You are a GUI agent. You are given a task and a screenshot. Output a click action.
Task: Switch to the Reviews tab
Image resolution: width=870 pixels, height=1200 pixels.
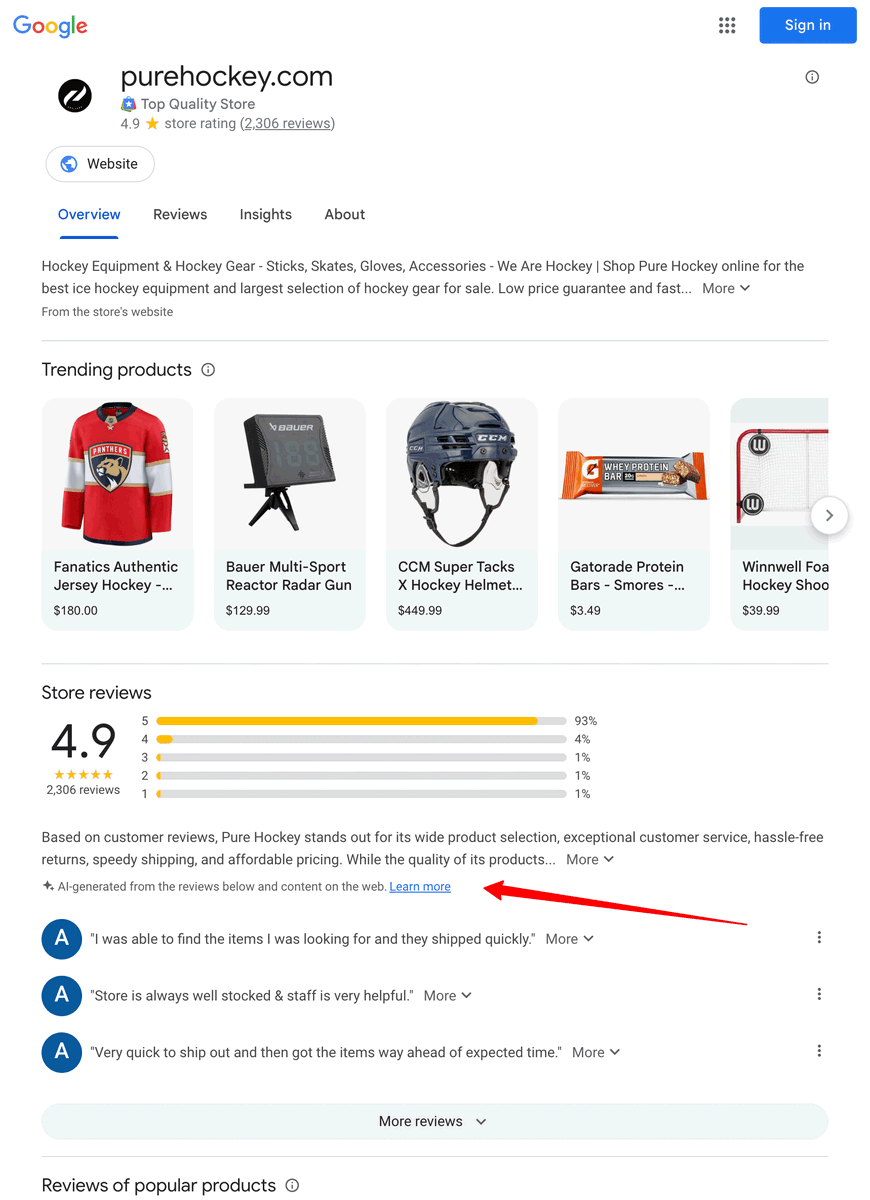pos(180,214)
